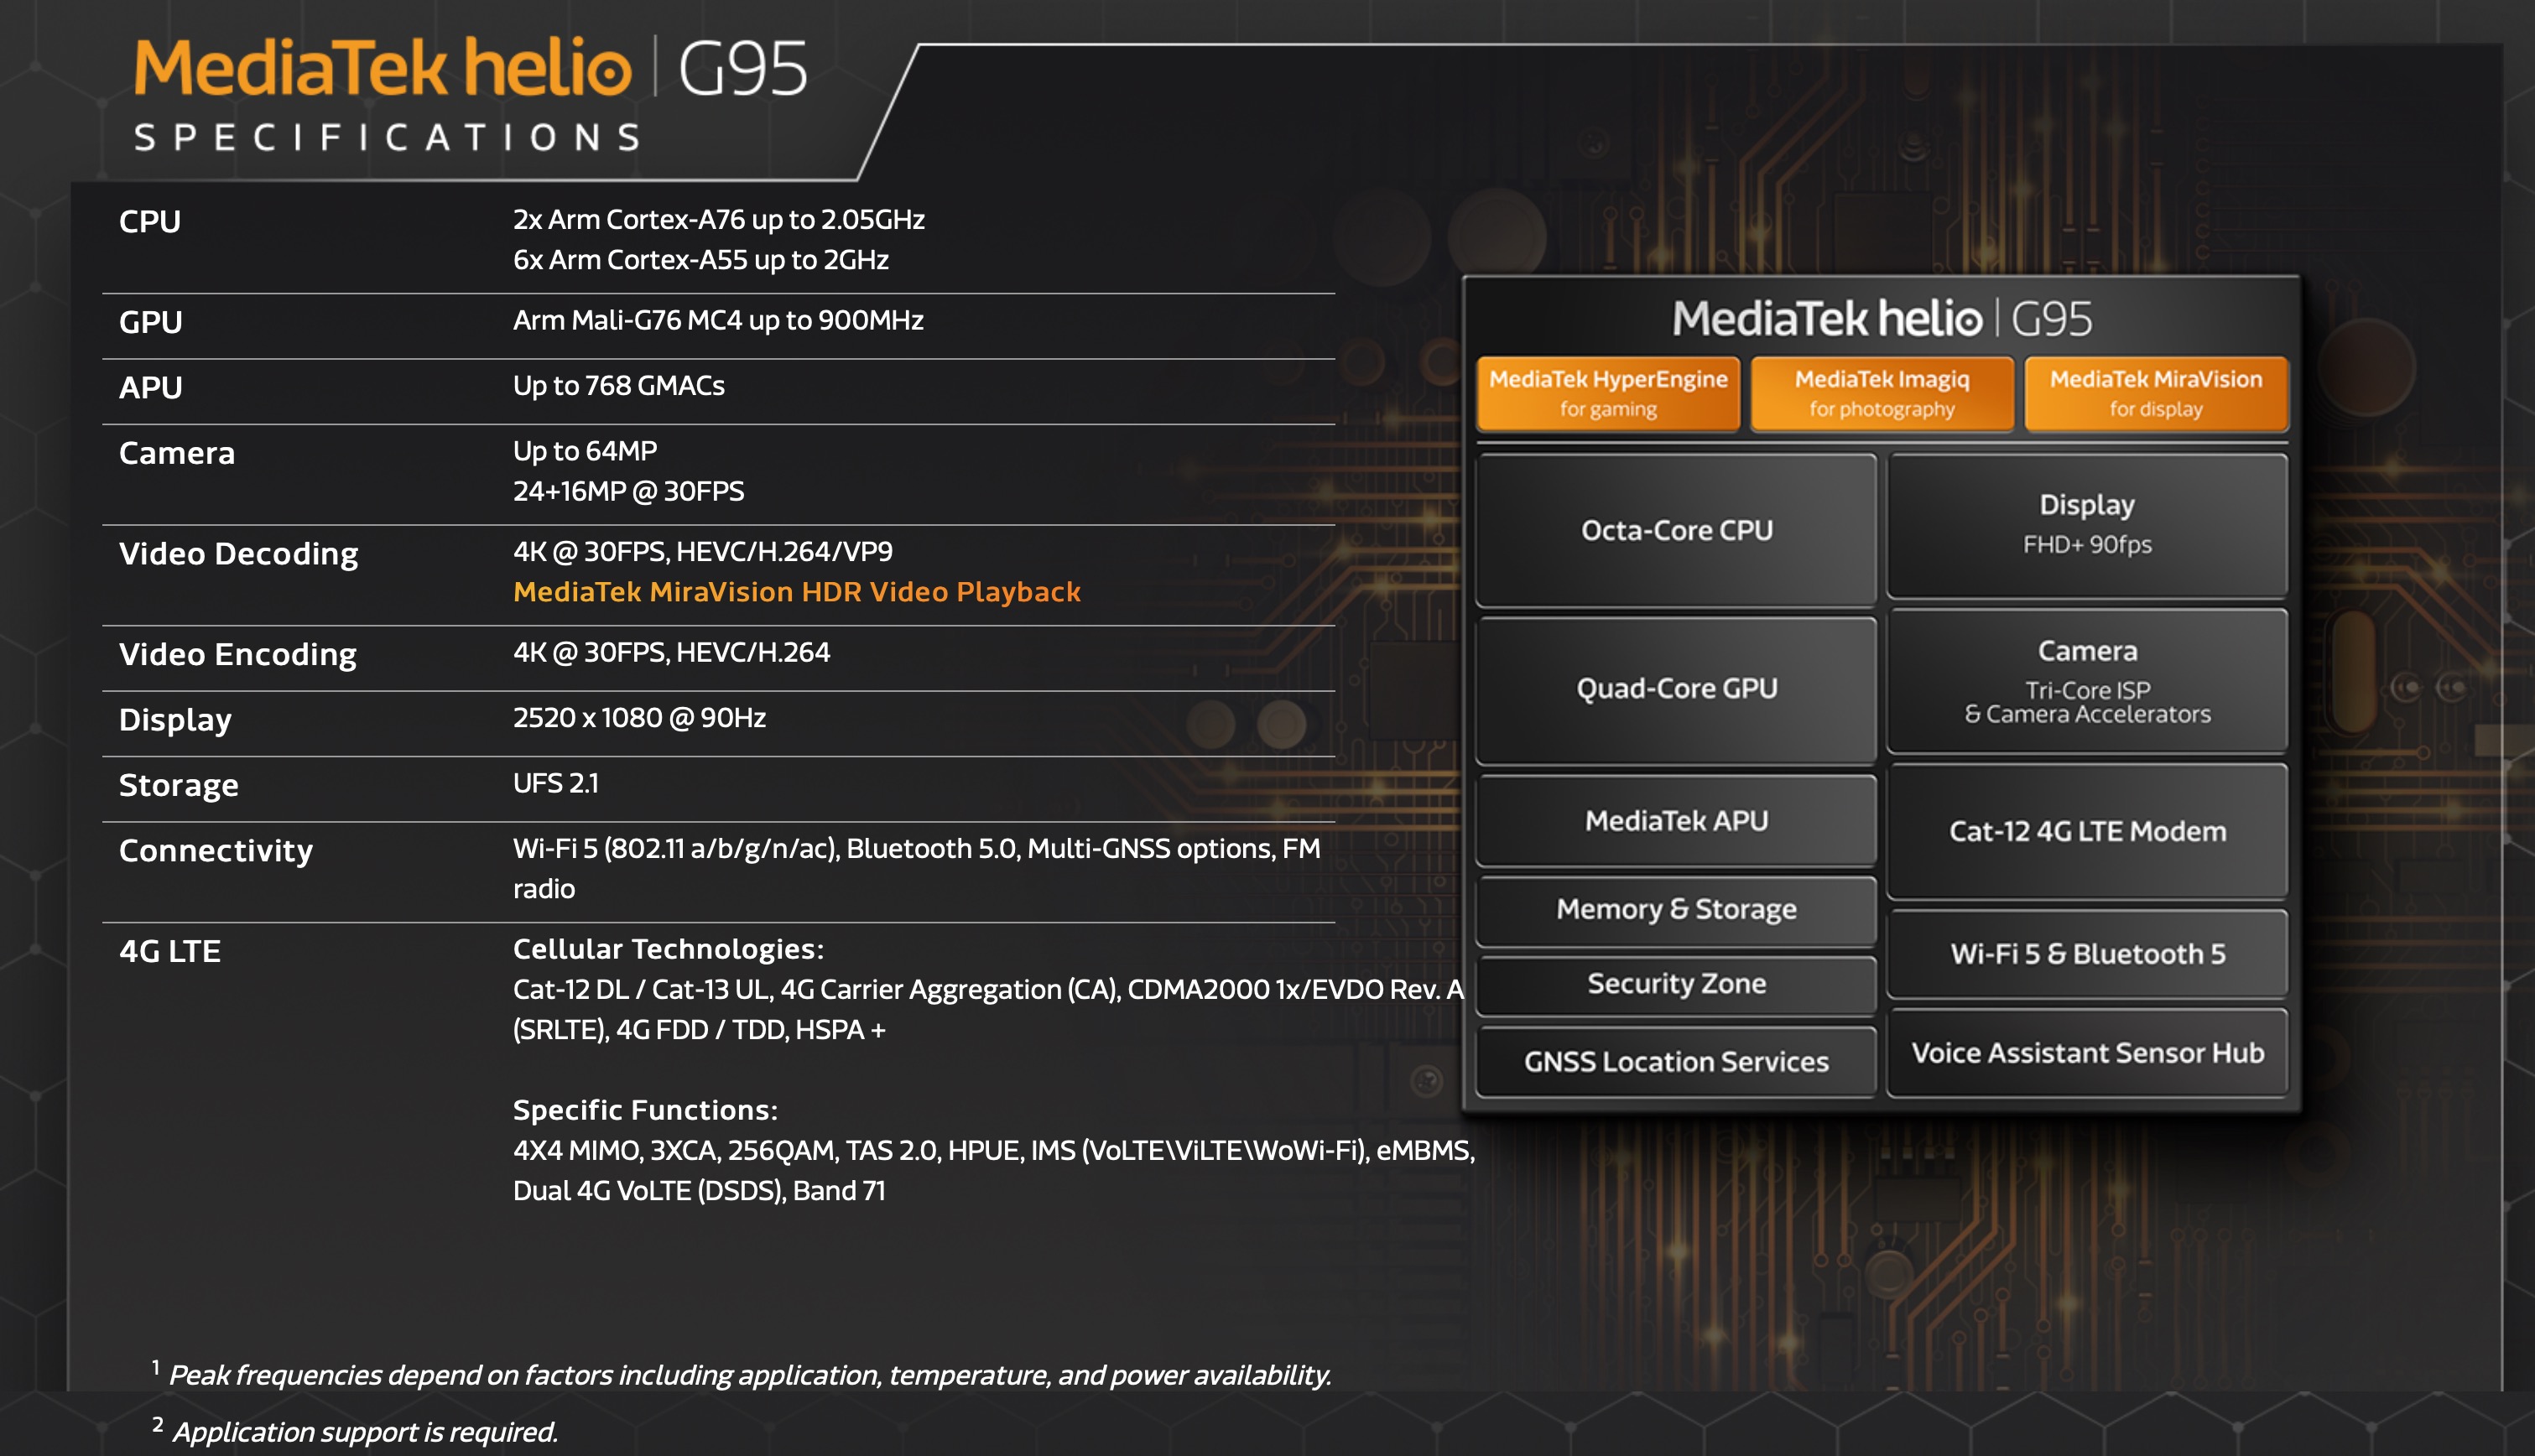The height and width of the screenshot is (1456, 2535).
Task: Click the Quad-Core GPU block
Action: click(1676, 688)
